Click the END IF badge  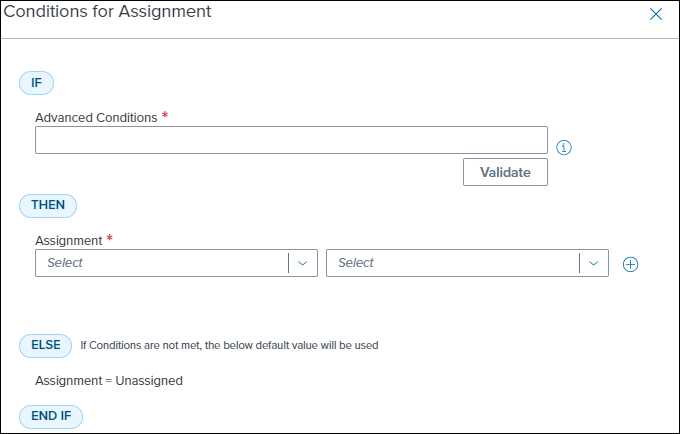pos(51,416)
